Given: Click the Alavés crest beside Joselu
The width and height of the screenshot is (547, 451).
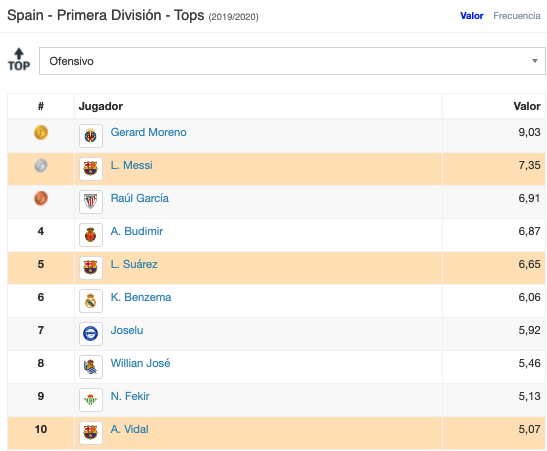Looking at the screenshot, I should click(91, 334).
